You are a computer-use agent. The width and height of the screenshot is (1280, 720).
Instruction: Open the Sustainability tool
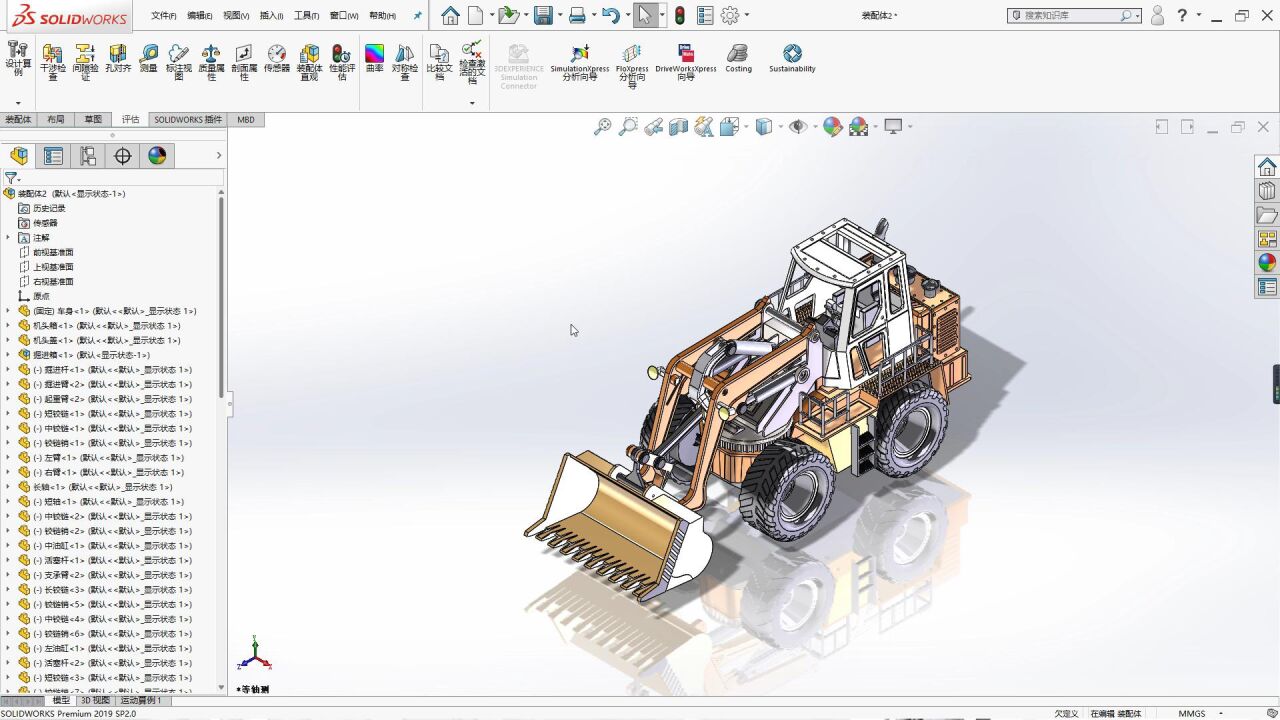(x=792, y=59)
